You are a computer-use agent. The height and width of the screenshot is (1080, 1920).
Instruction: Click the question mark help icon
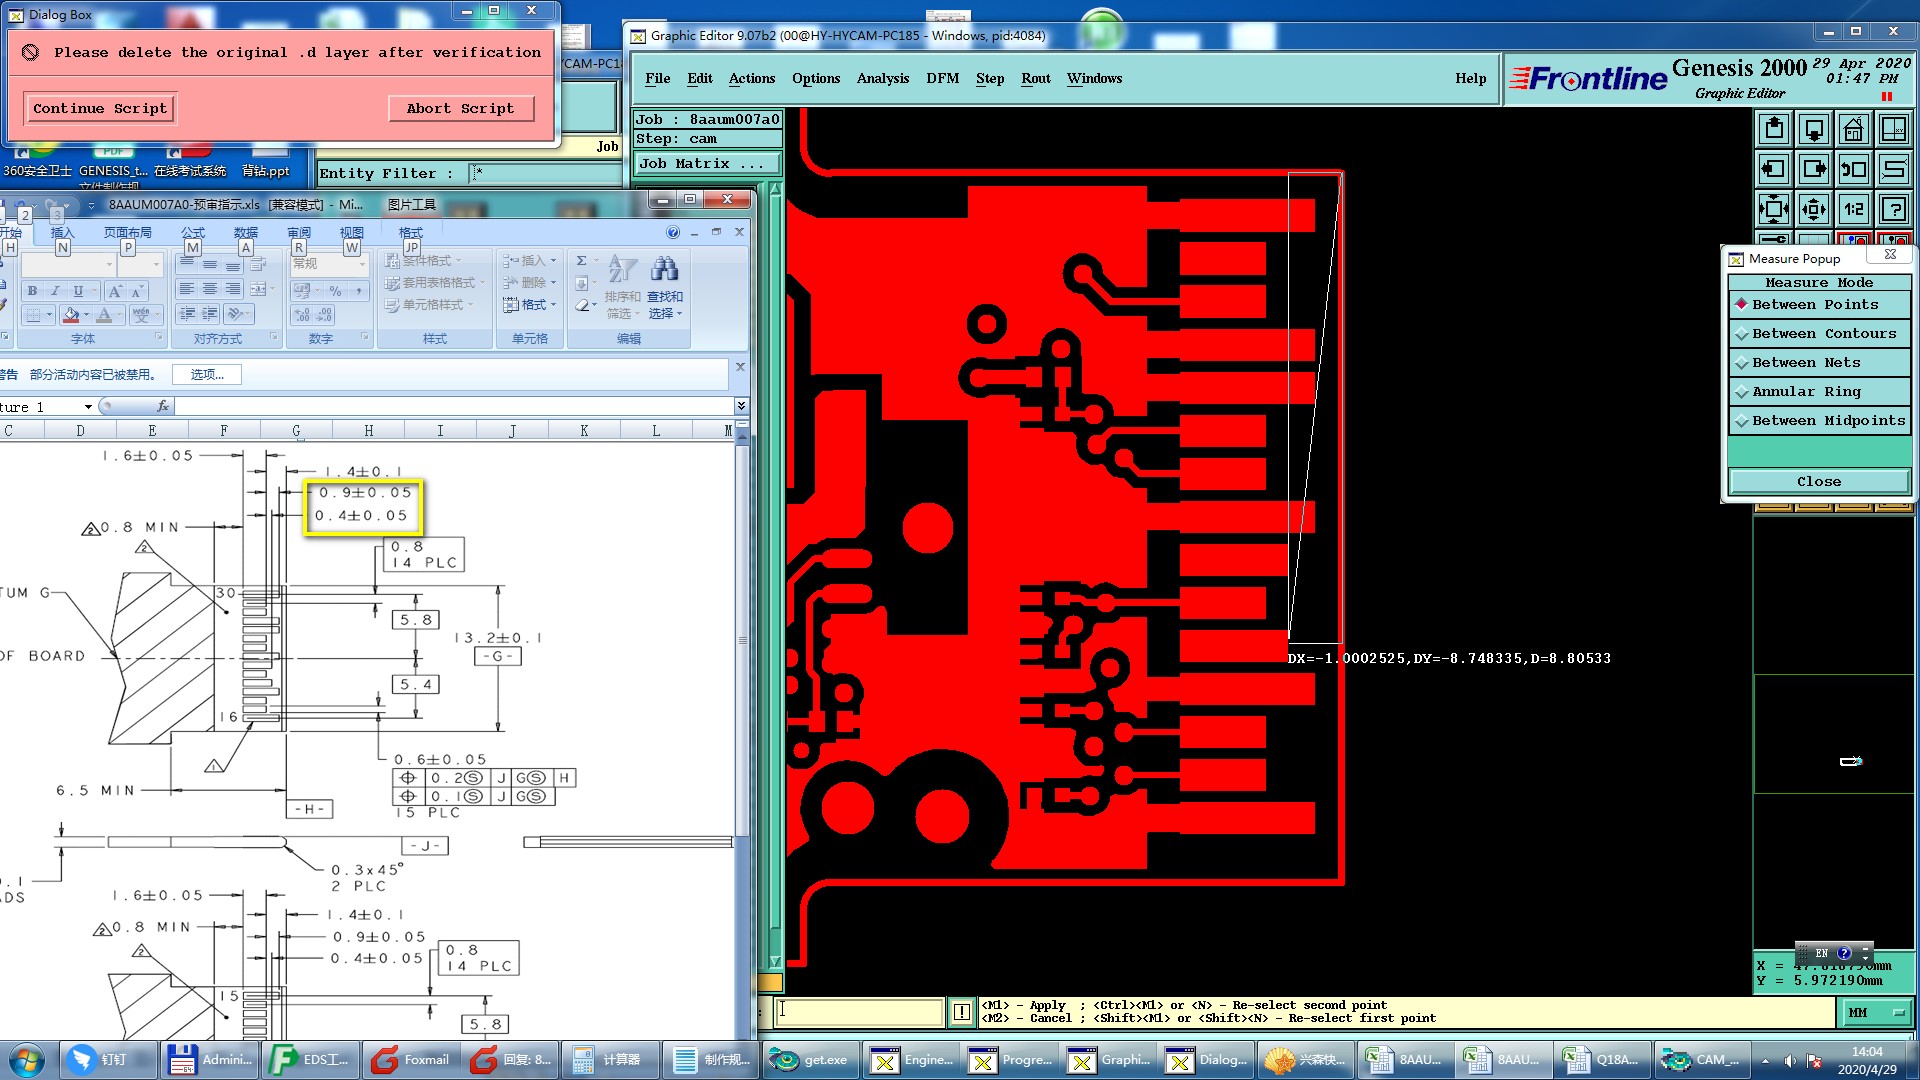(1893, 209)
